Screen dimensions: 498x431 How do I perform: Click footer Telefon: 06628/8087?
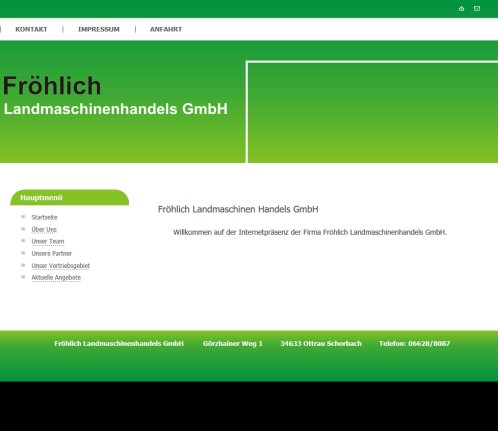[415, 344]
